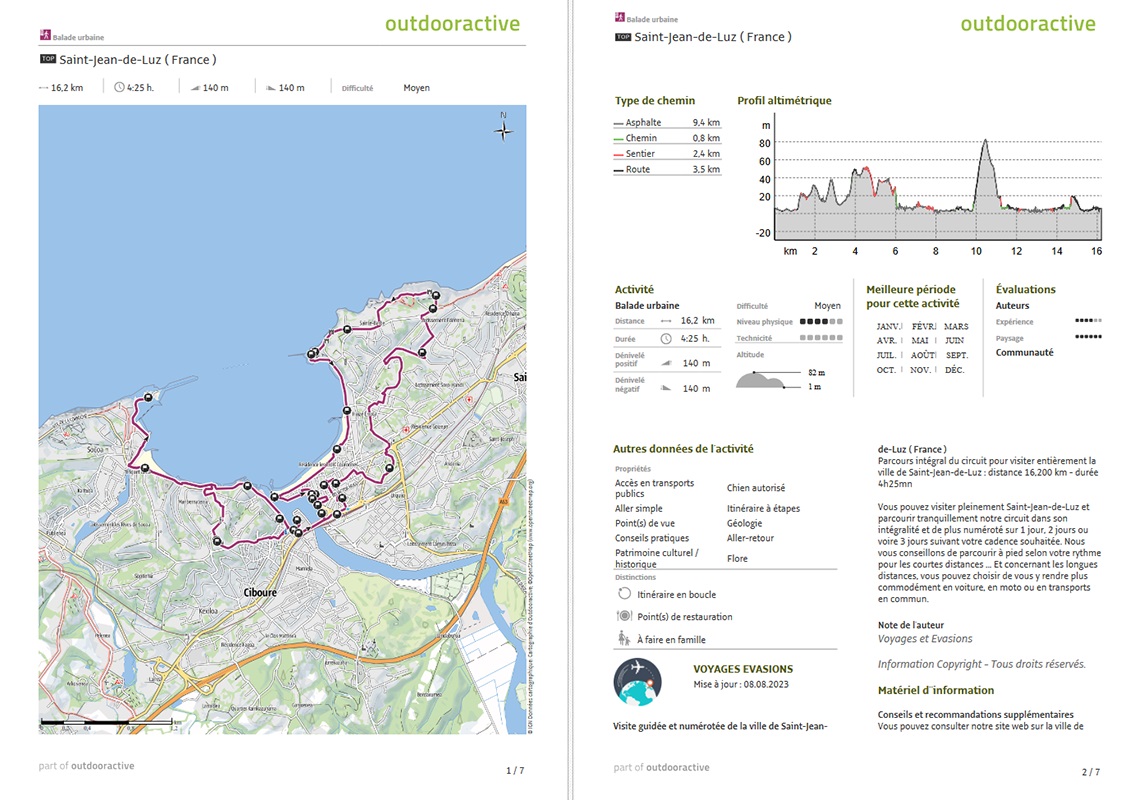Click the altitude hill silhouette graphic

coord(762,379)
